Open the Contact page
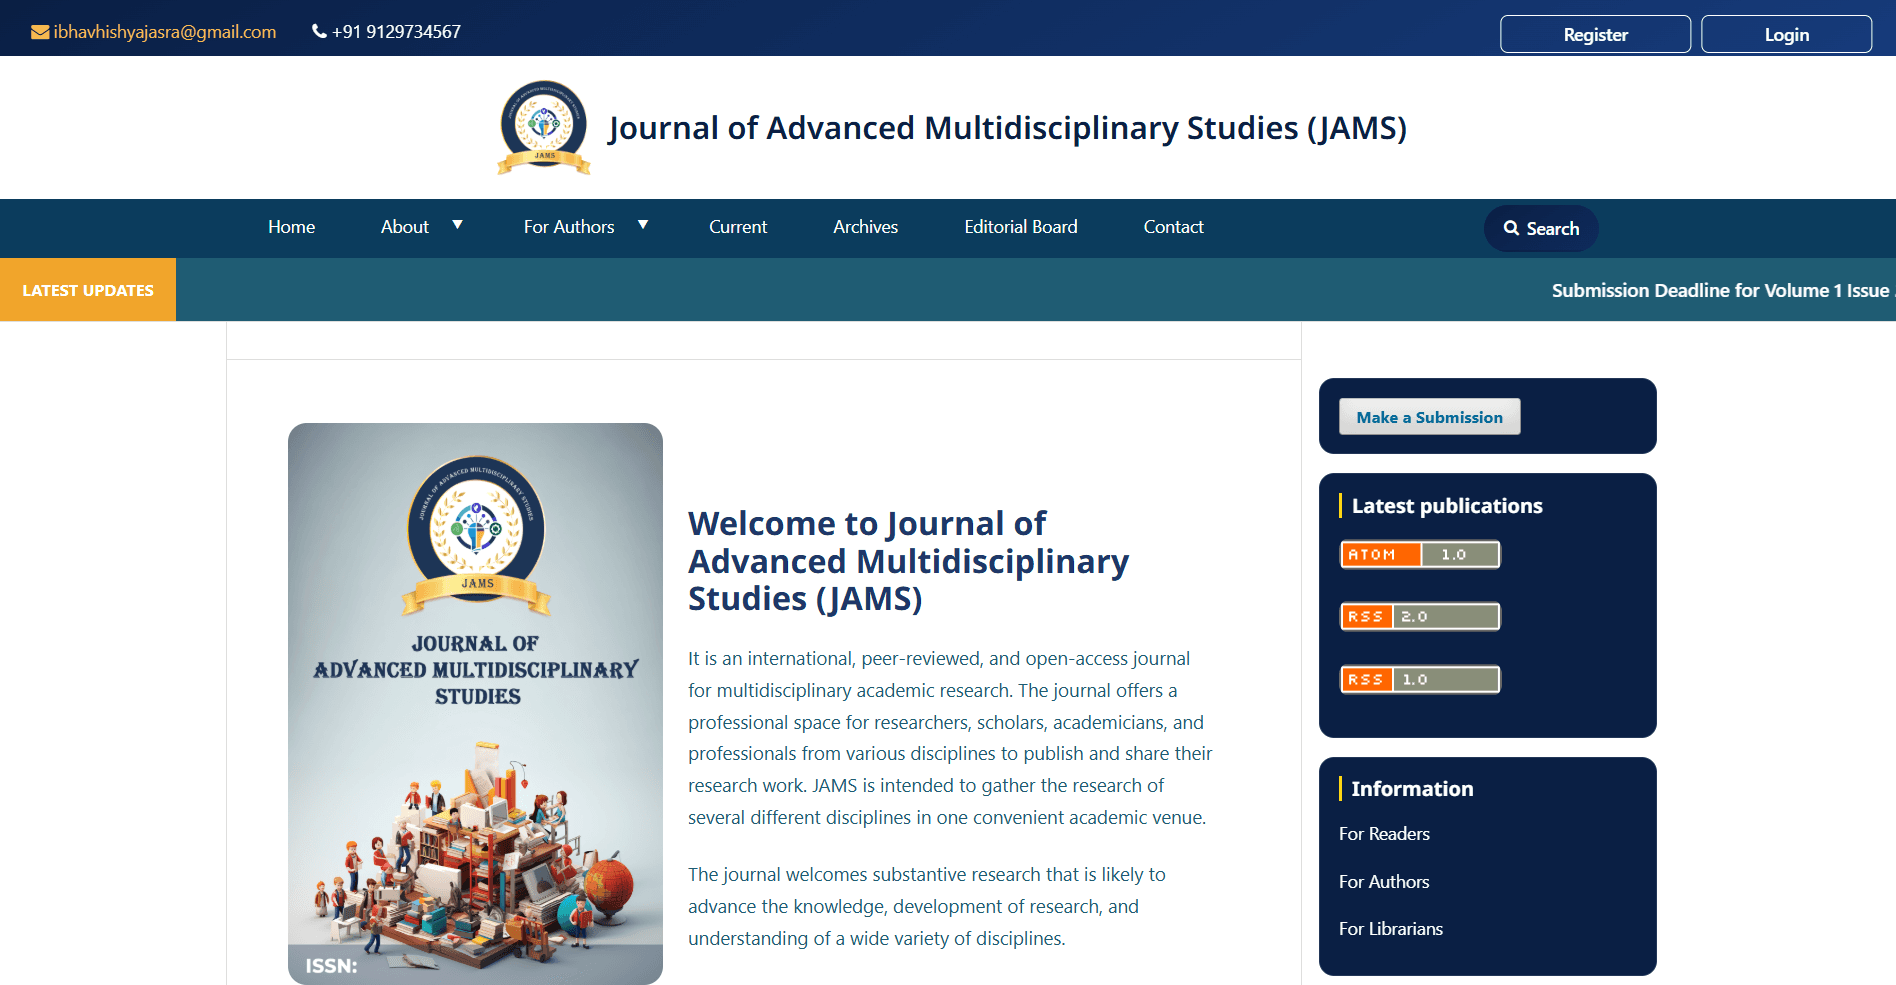1896x985 pixels. (1173, 227)
